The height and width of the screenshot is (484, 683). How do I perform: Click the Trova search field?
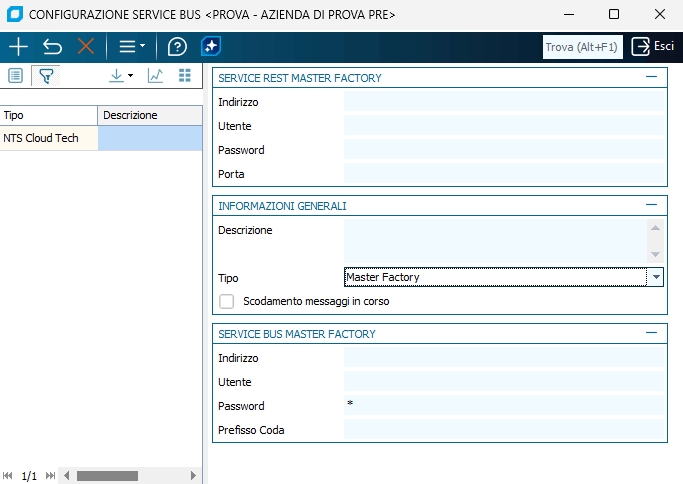[582, 47]
